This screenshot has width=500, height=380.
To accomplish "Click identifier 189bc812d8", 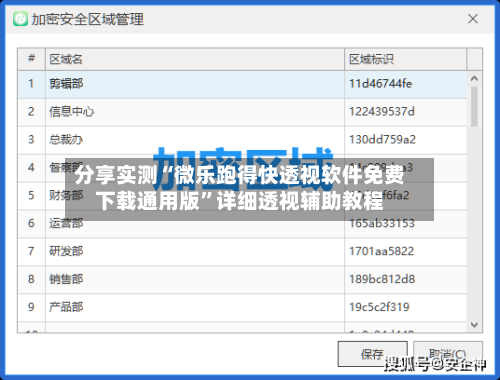I will coord(382,279).
